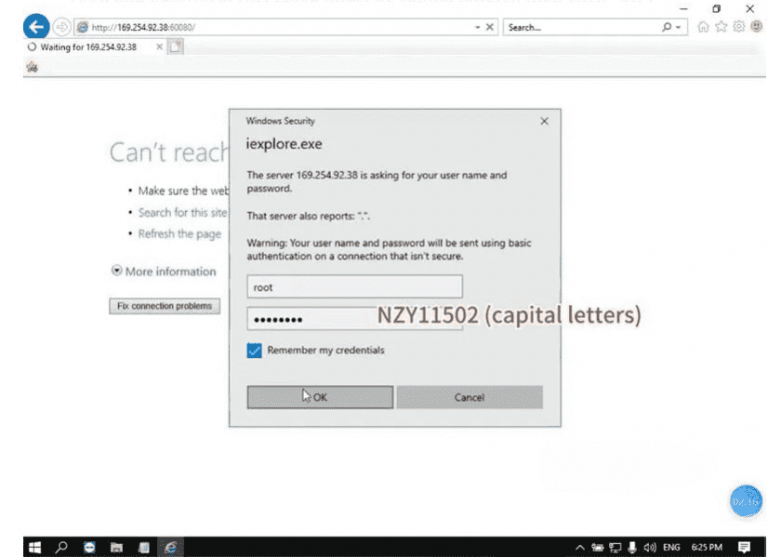Open Internet Explorer from the taskbar

click(170, 547)
